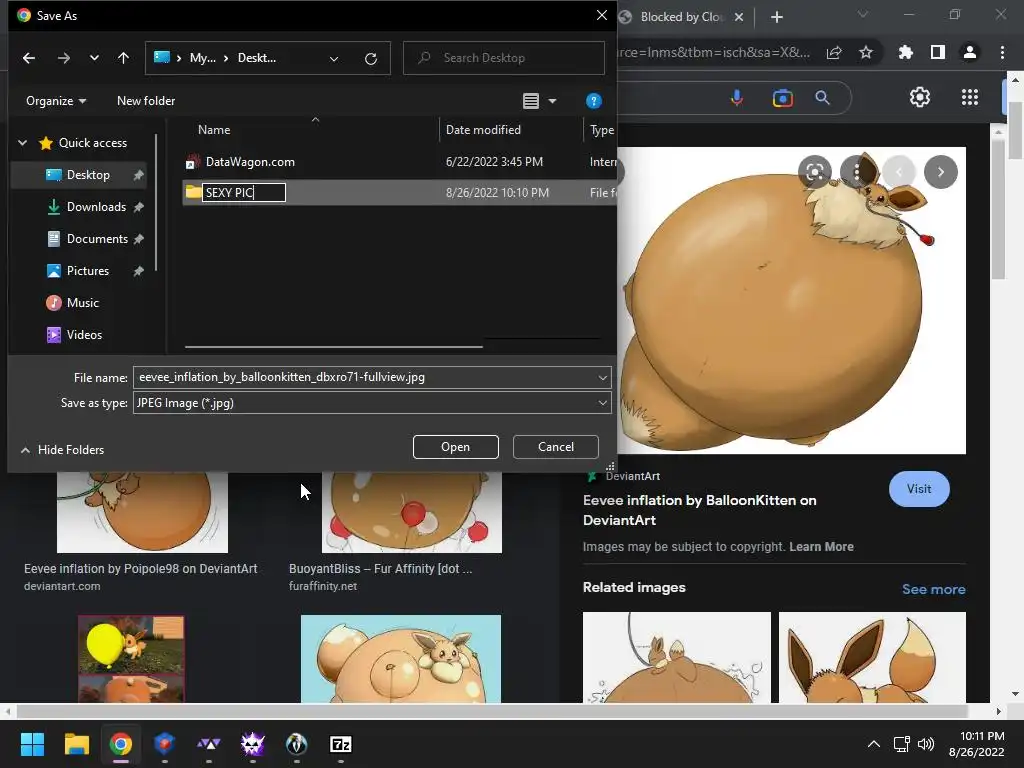Open Google quick settings gear

(x=920, y=97)
